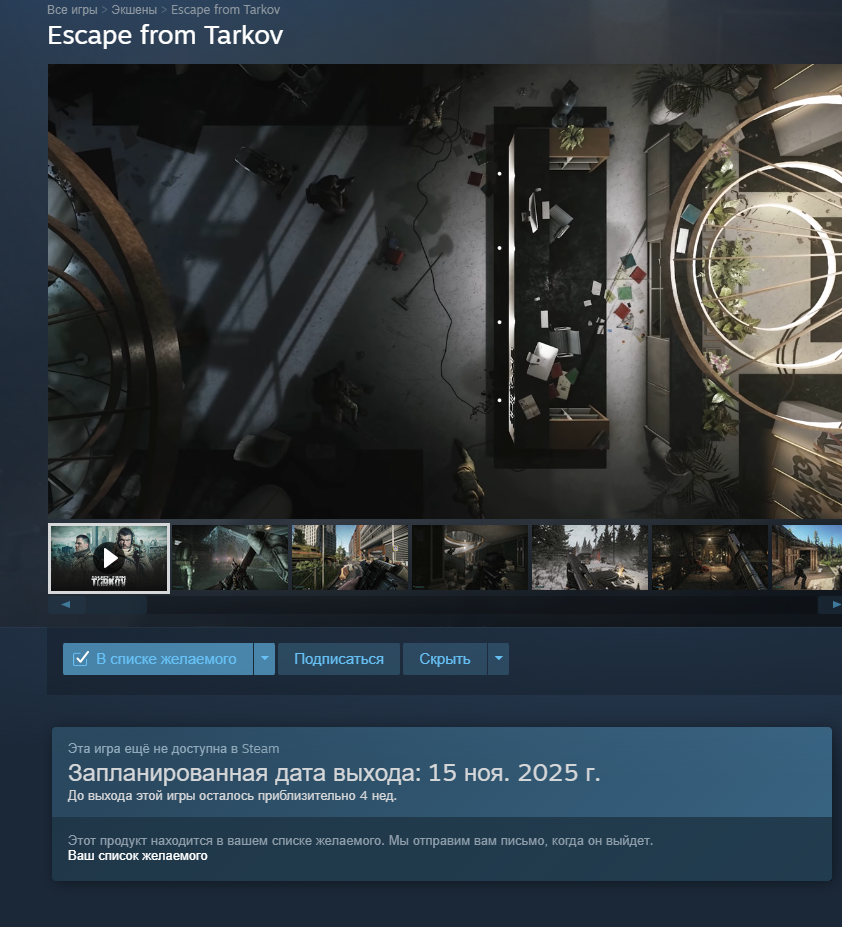Screen dimensions: 842x927
Task: Open the 'Все игры' breadcrumb link
Action: 72,9
